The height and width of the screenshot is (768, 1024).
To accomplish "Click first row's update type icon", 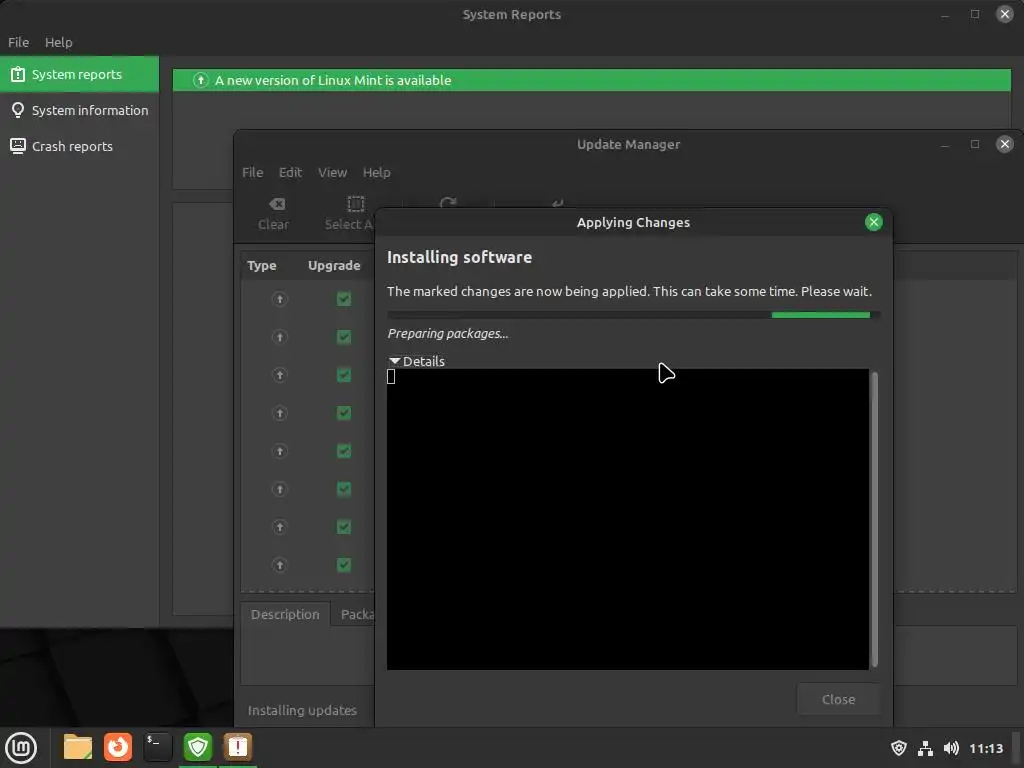I will (x=280, y=299).
